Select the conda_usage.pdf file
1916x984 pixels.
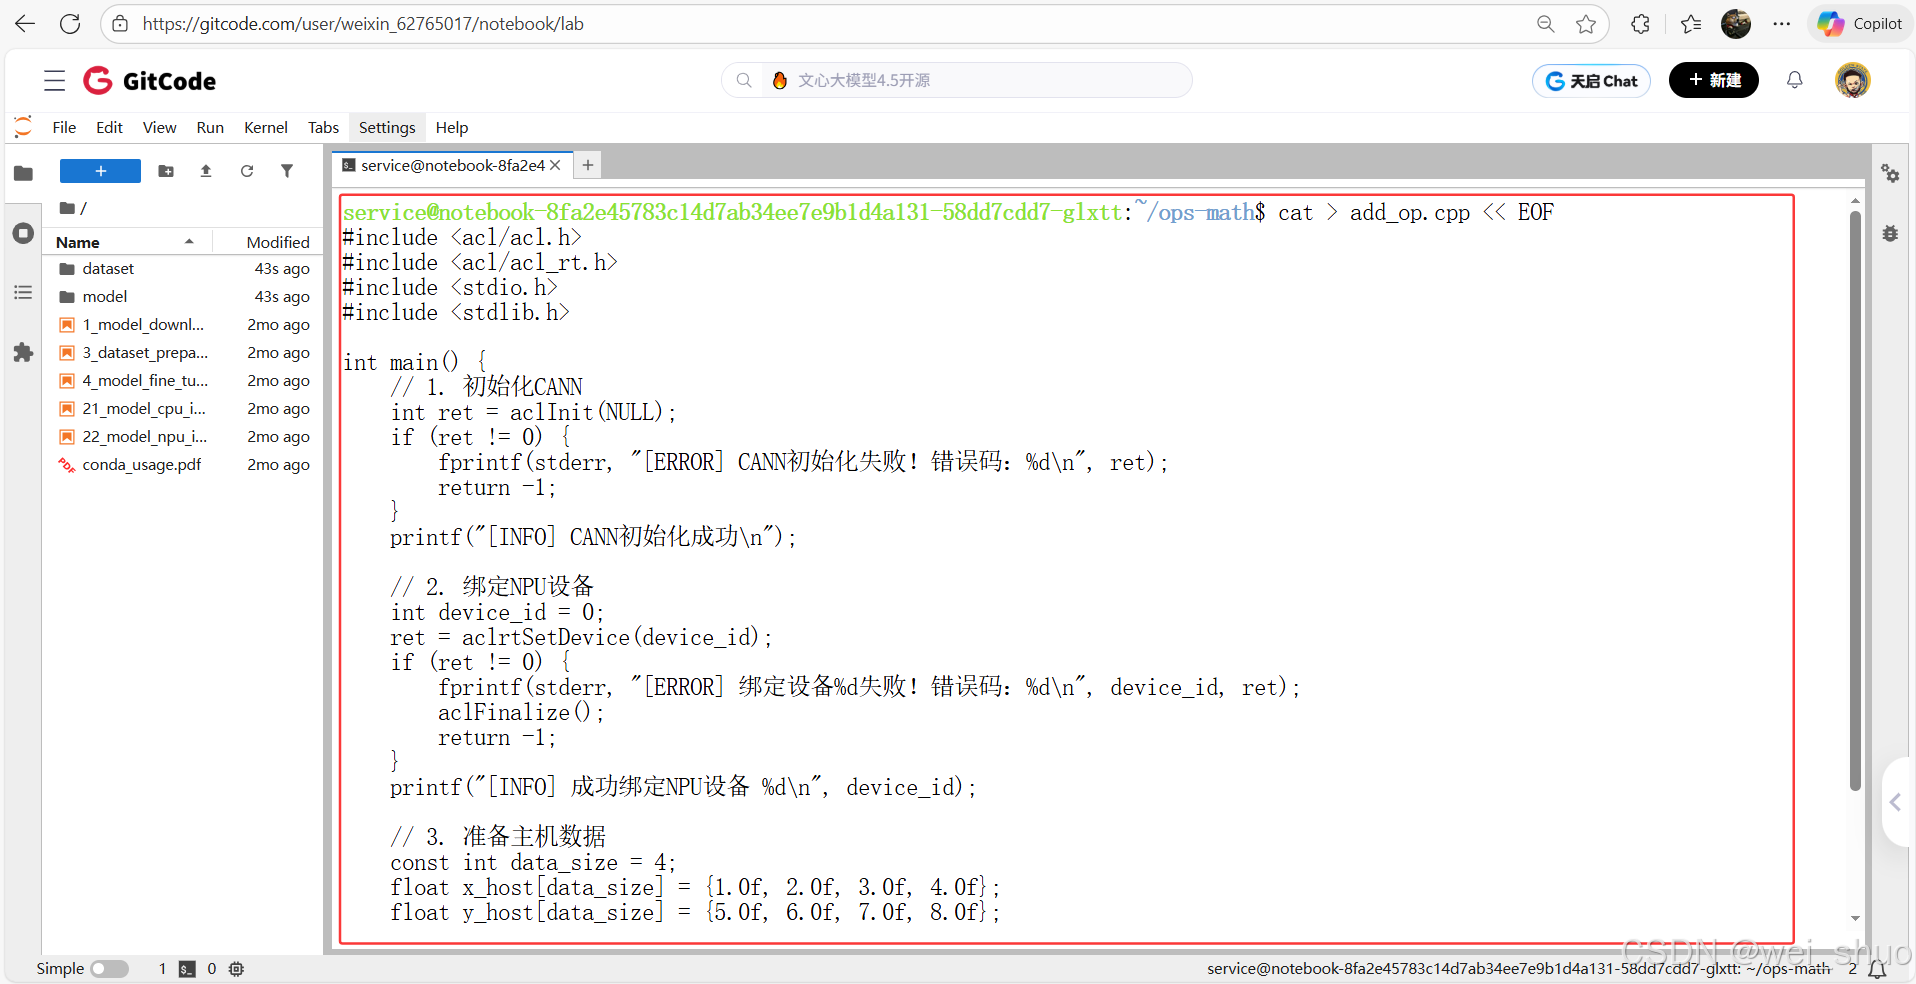tap(184, 465)
